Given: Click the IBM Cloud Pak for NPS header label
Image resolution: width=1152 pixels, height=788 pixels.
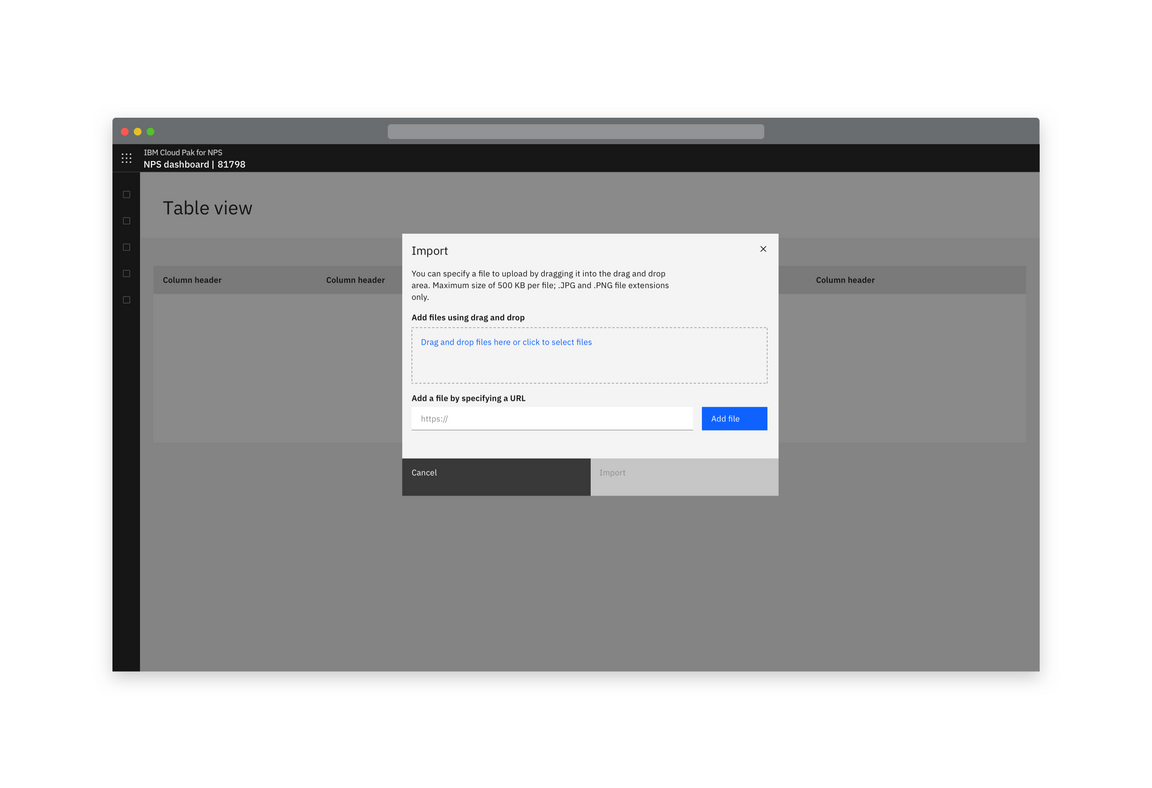Looking at the screenshot, I should pyautogui.click(x=182, y=152).
